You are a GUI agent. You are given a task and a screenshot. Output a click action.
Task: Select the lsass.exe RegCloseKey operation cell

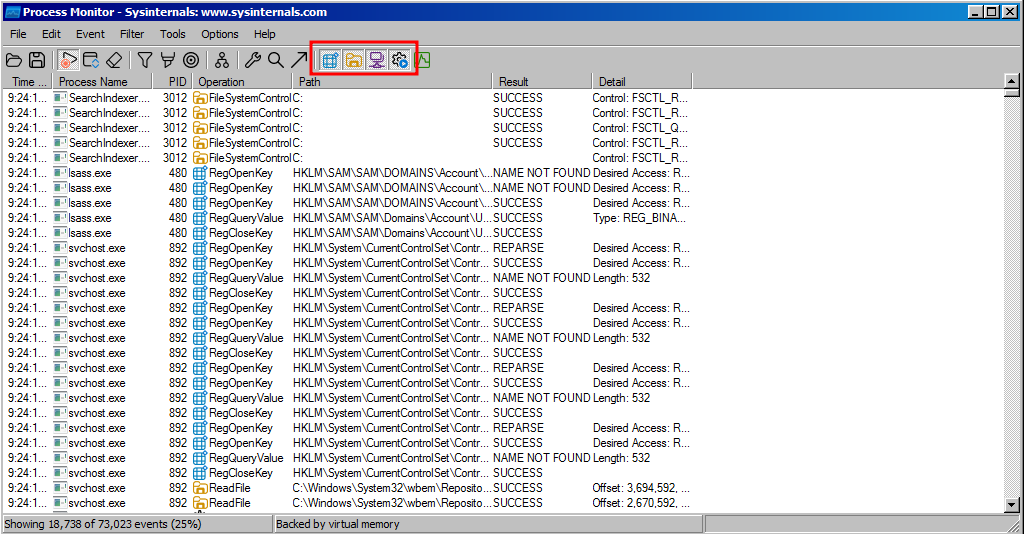(x=241, y=233)
